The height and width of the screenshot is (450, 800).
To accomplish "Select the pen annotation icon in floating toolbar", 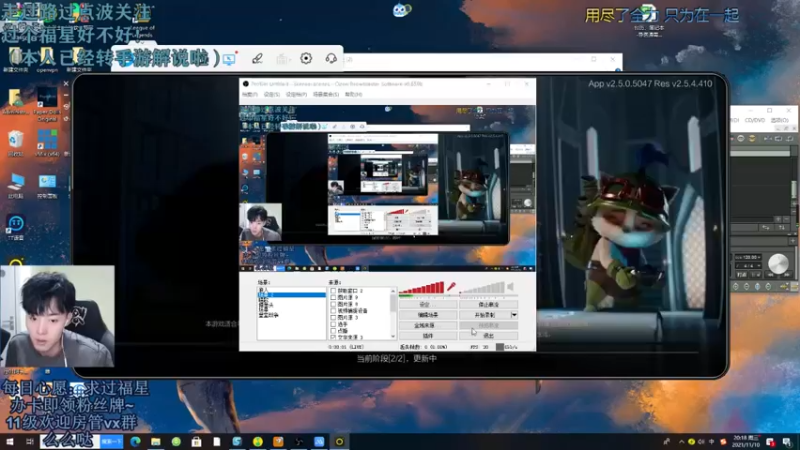I will (x=257, y=59).
